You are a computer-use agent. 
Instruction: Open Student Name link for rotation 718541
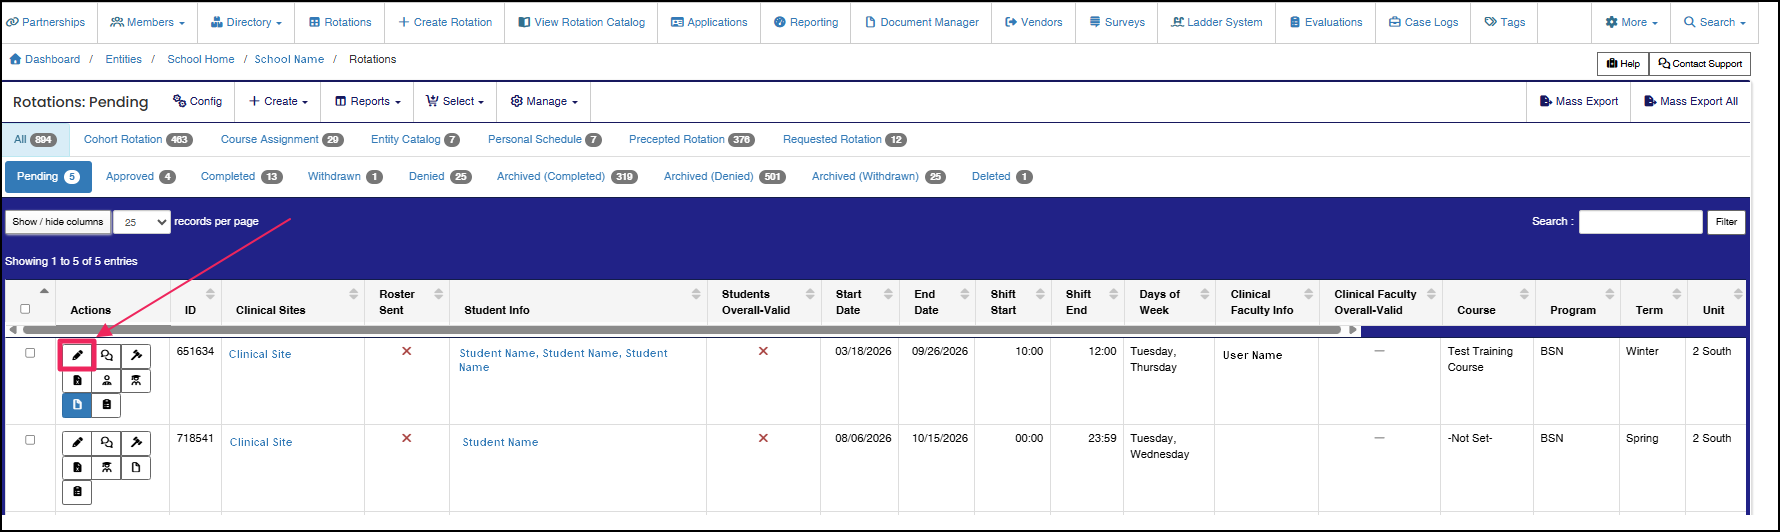[x=500, y=442]
